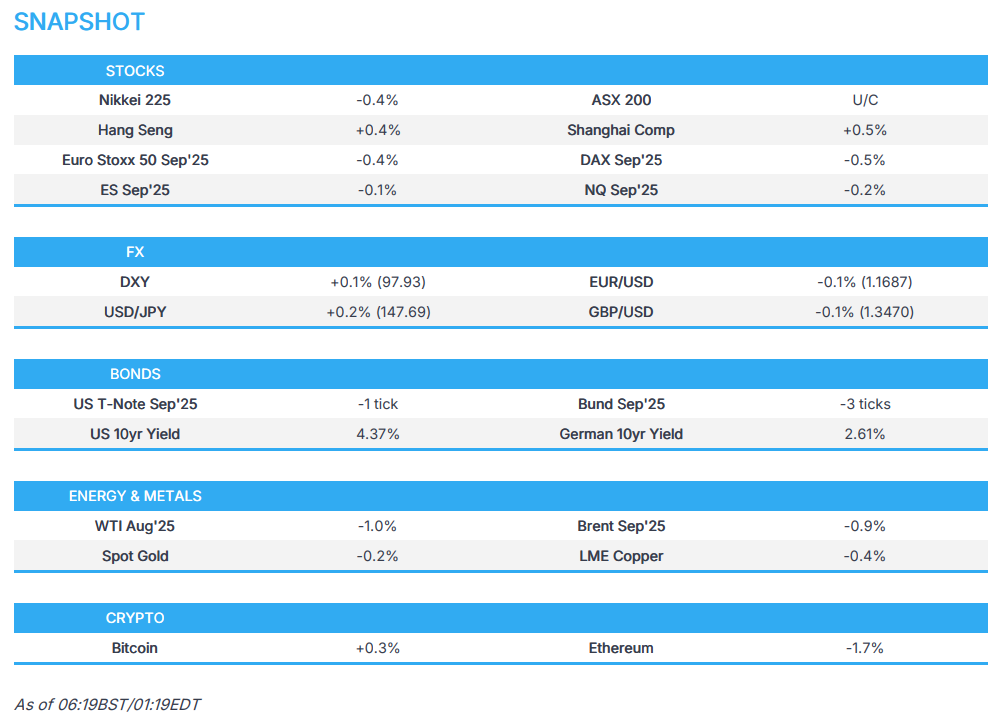
Task: Click the Nikkei 225 row label
Action: 135,100
